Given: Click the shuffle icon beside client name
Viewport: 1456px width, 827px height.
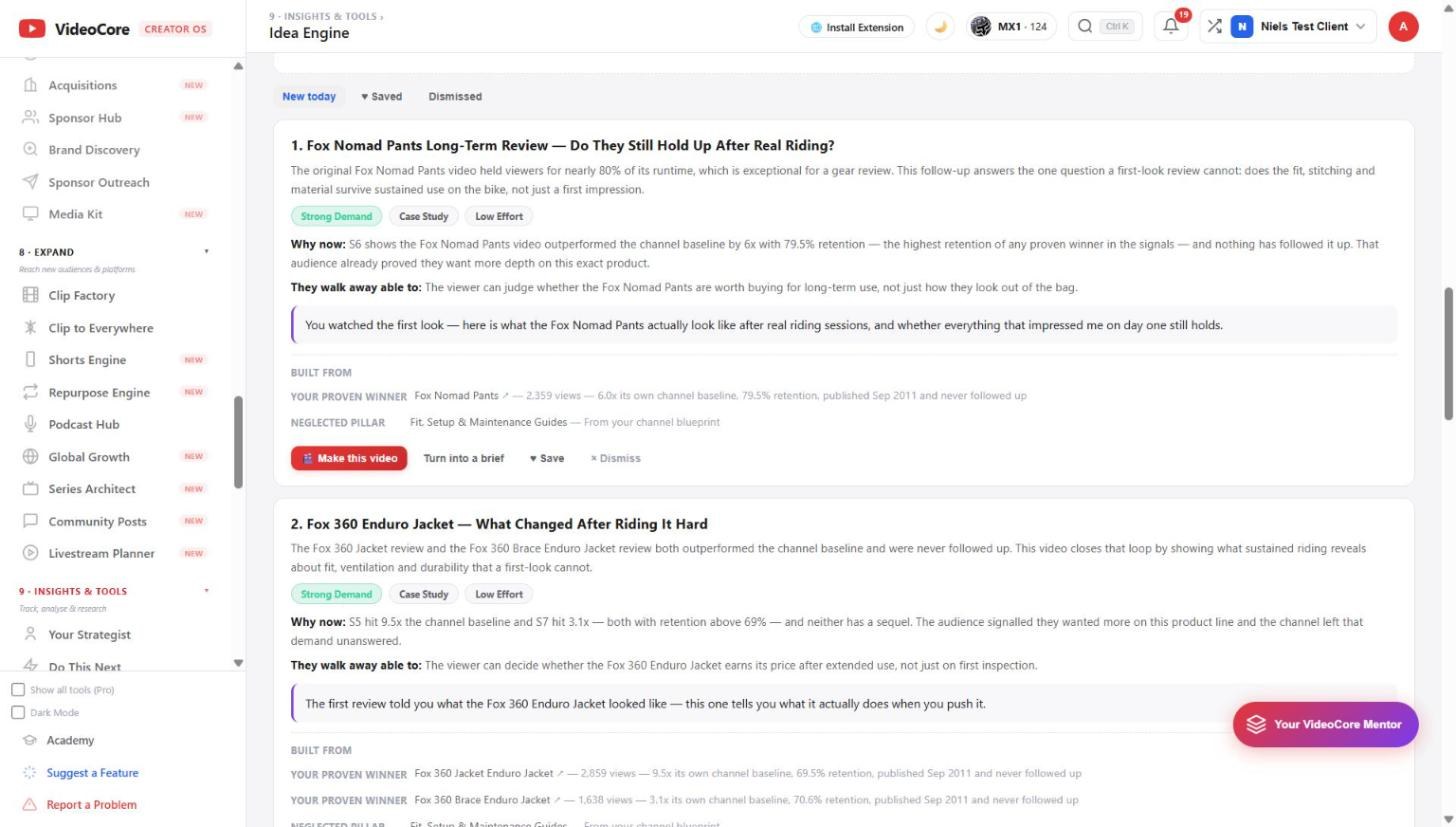Looking at the screenshot, I should 1214,27.
